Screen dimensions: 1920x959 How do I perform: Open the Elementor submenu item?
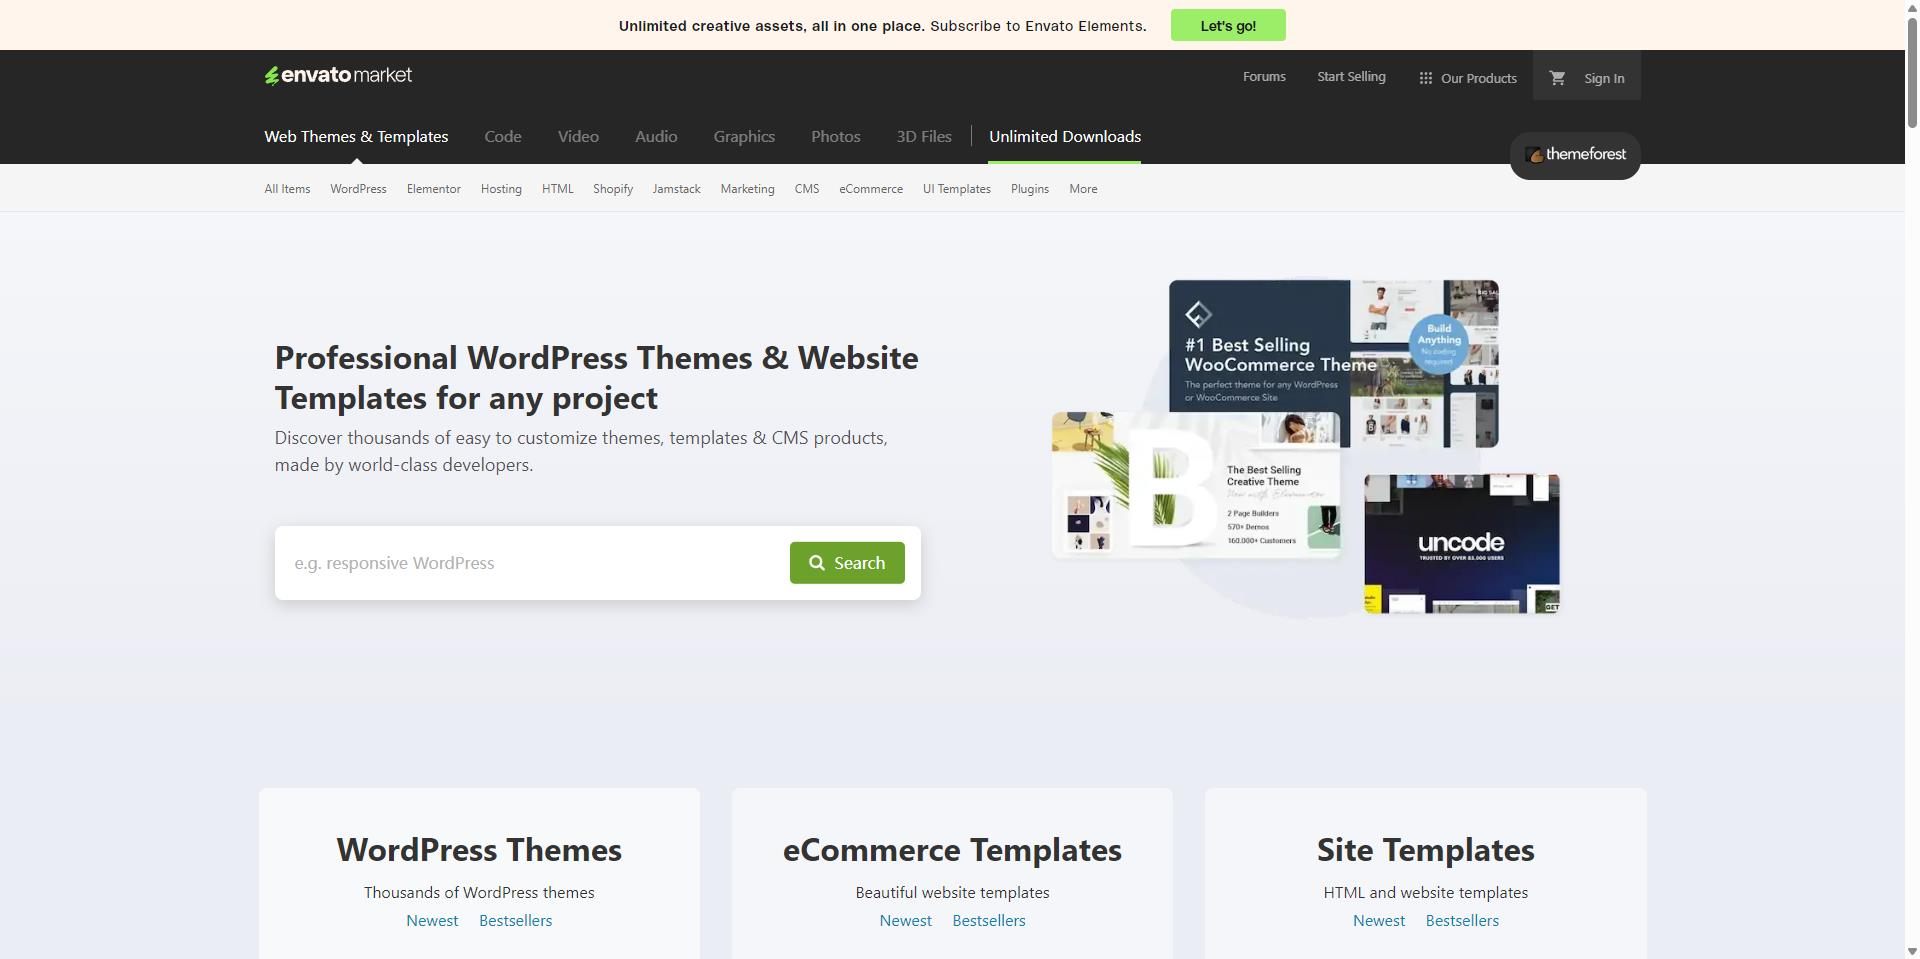point(433,189)
